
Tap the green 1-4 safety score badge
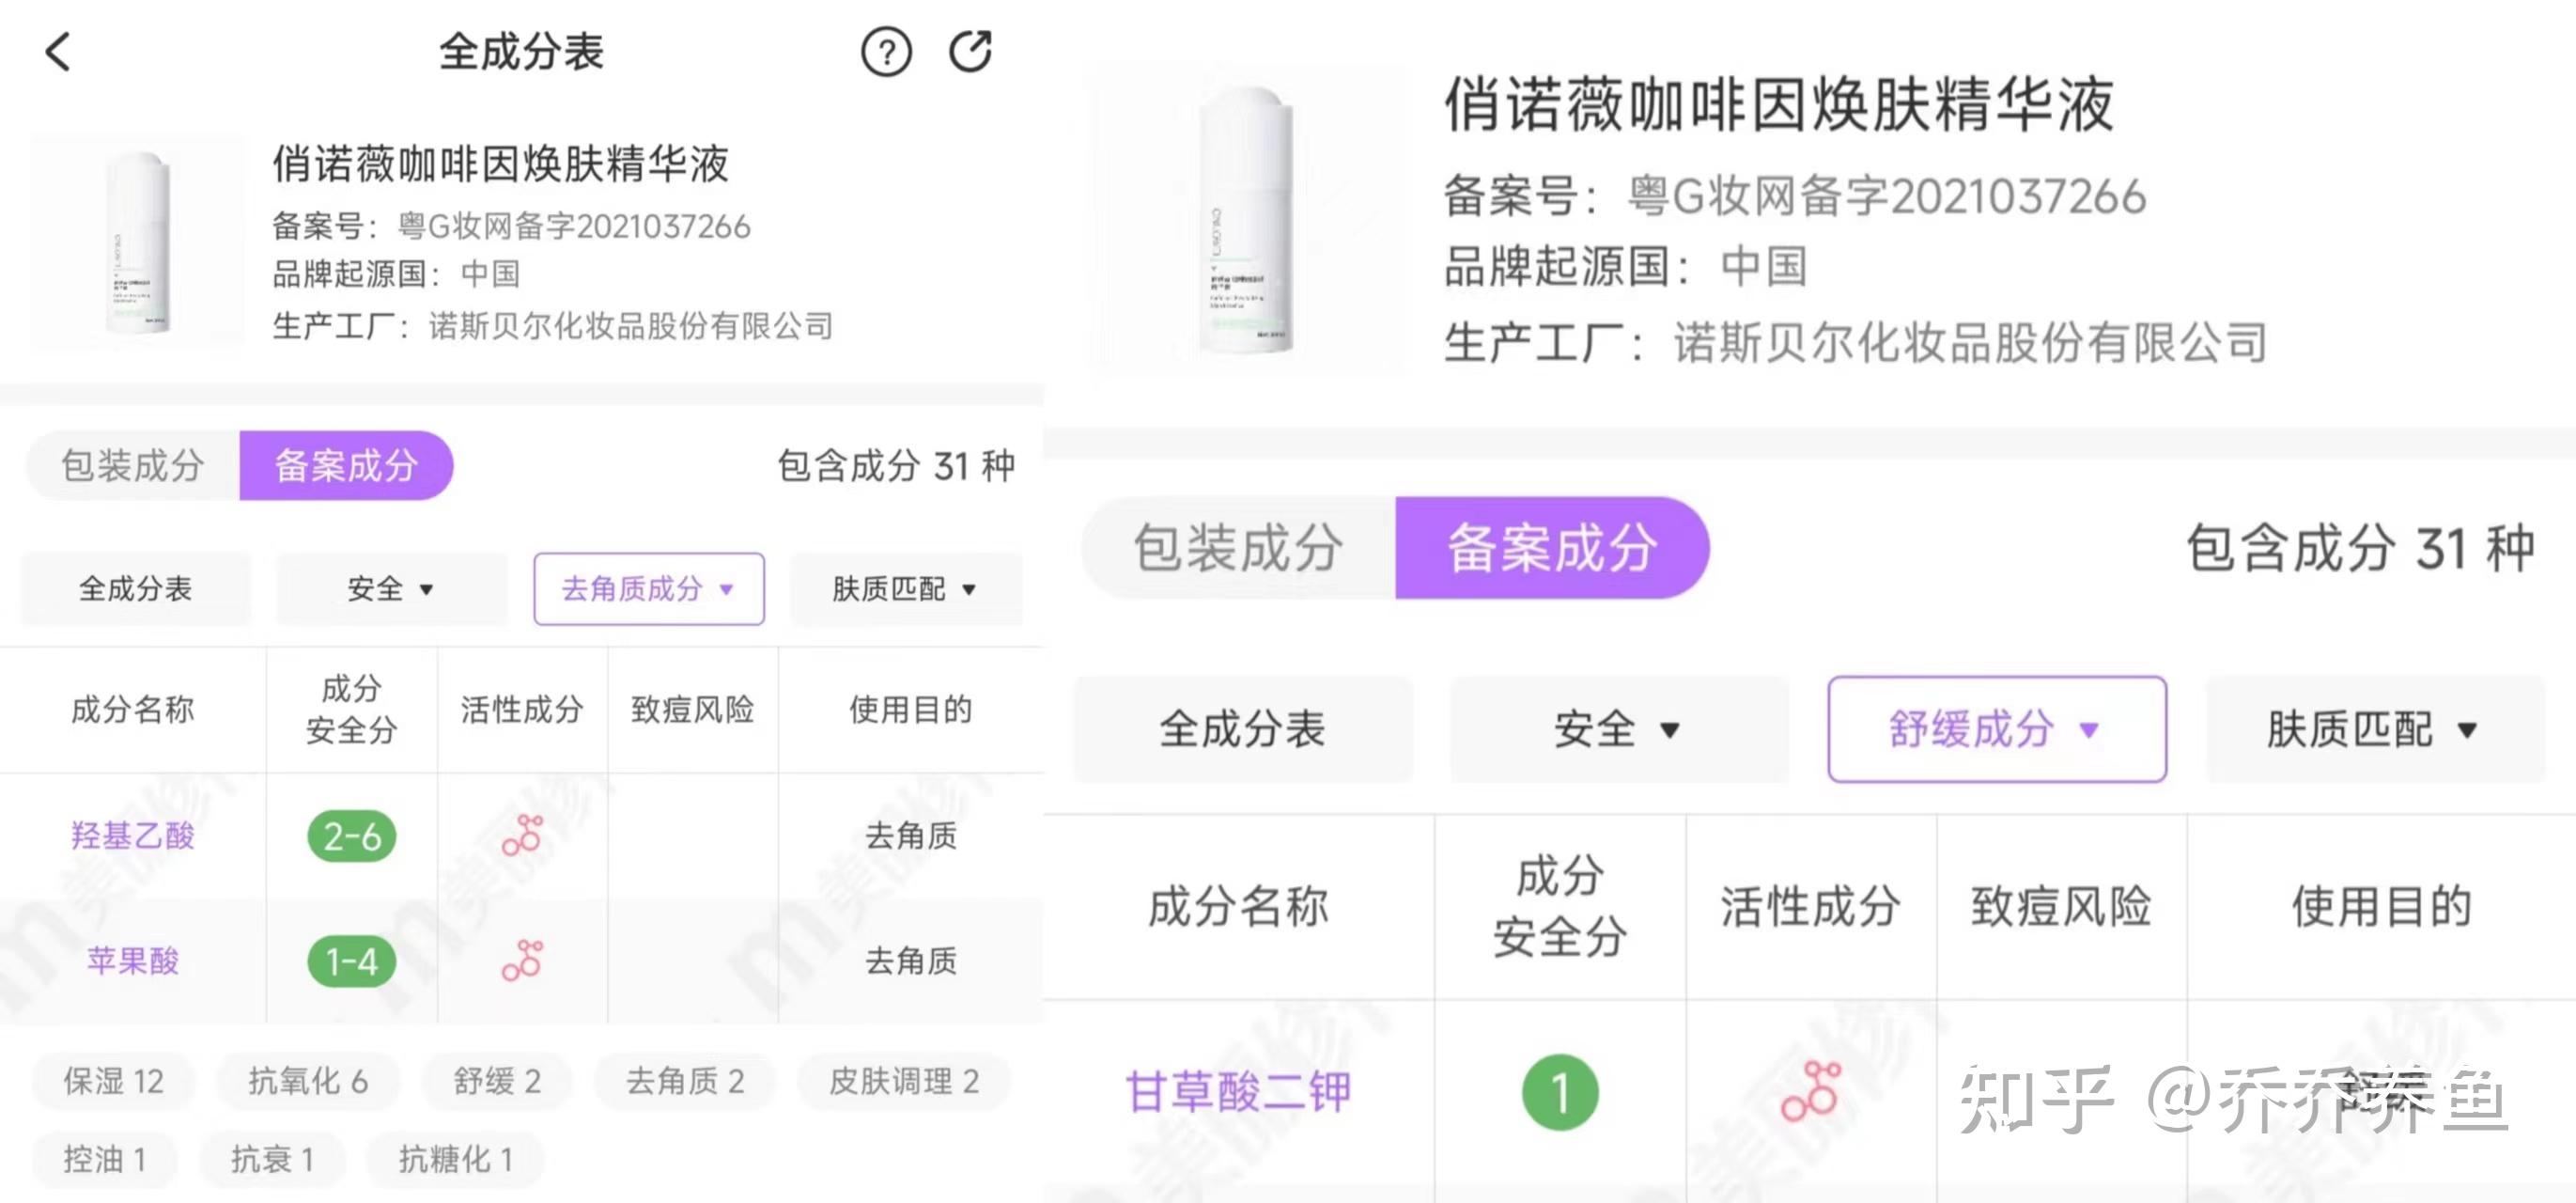point(352,961)
